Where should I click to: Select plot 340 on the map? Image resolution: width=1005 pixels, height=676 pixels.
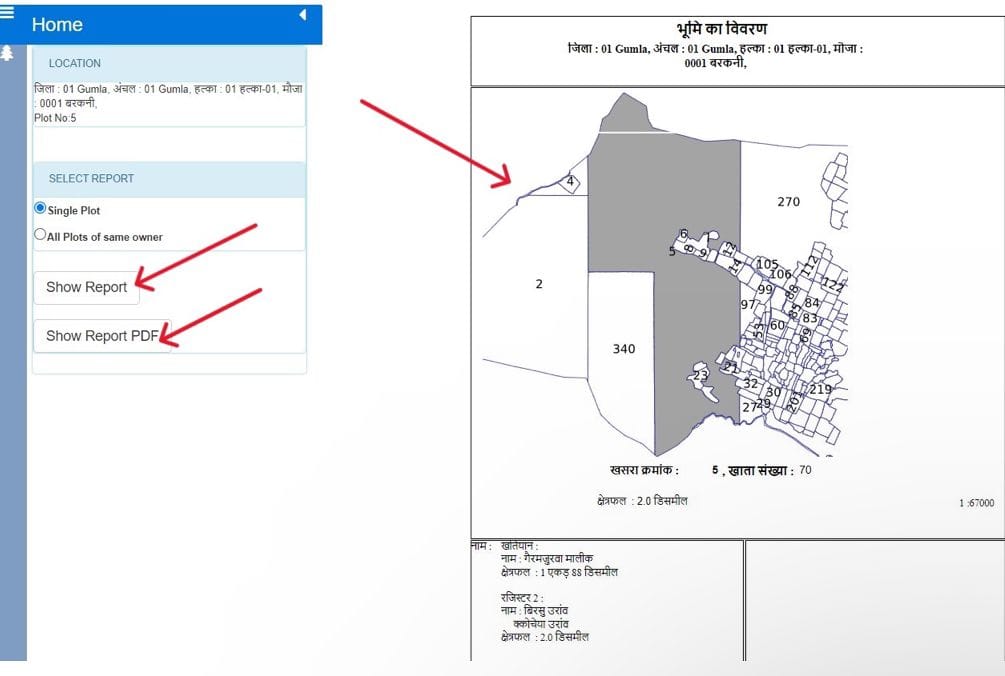[x=623, y=349]
